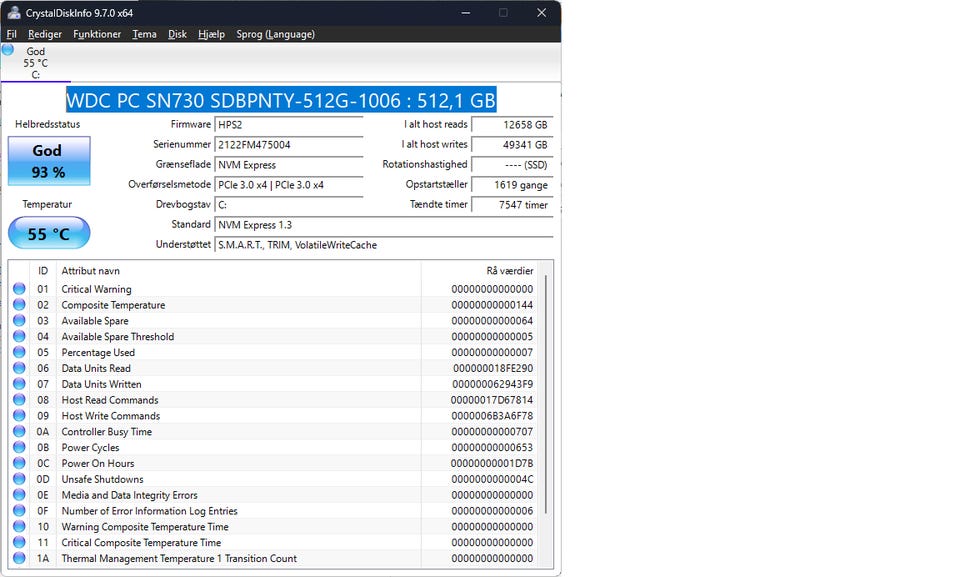960x577 pixels.
Task: Click the status orb for Available Spare Threshold
Action: 19,336
